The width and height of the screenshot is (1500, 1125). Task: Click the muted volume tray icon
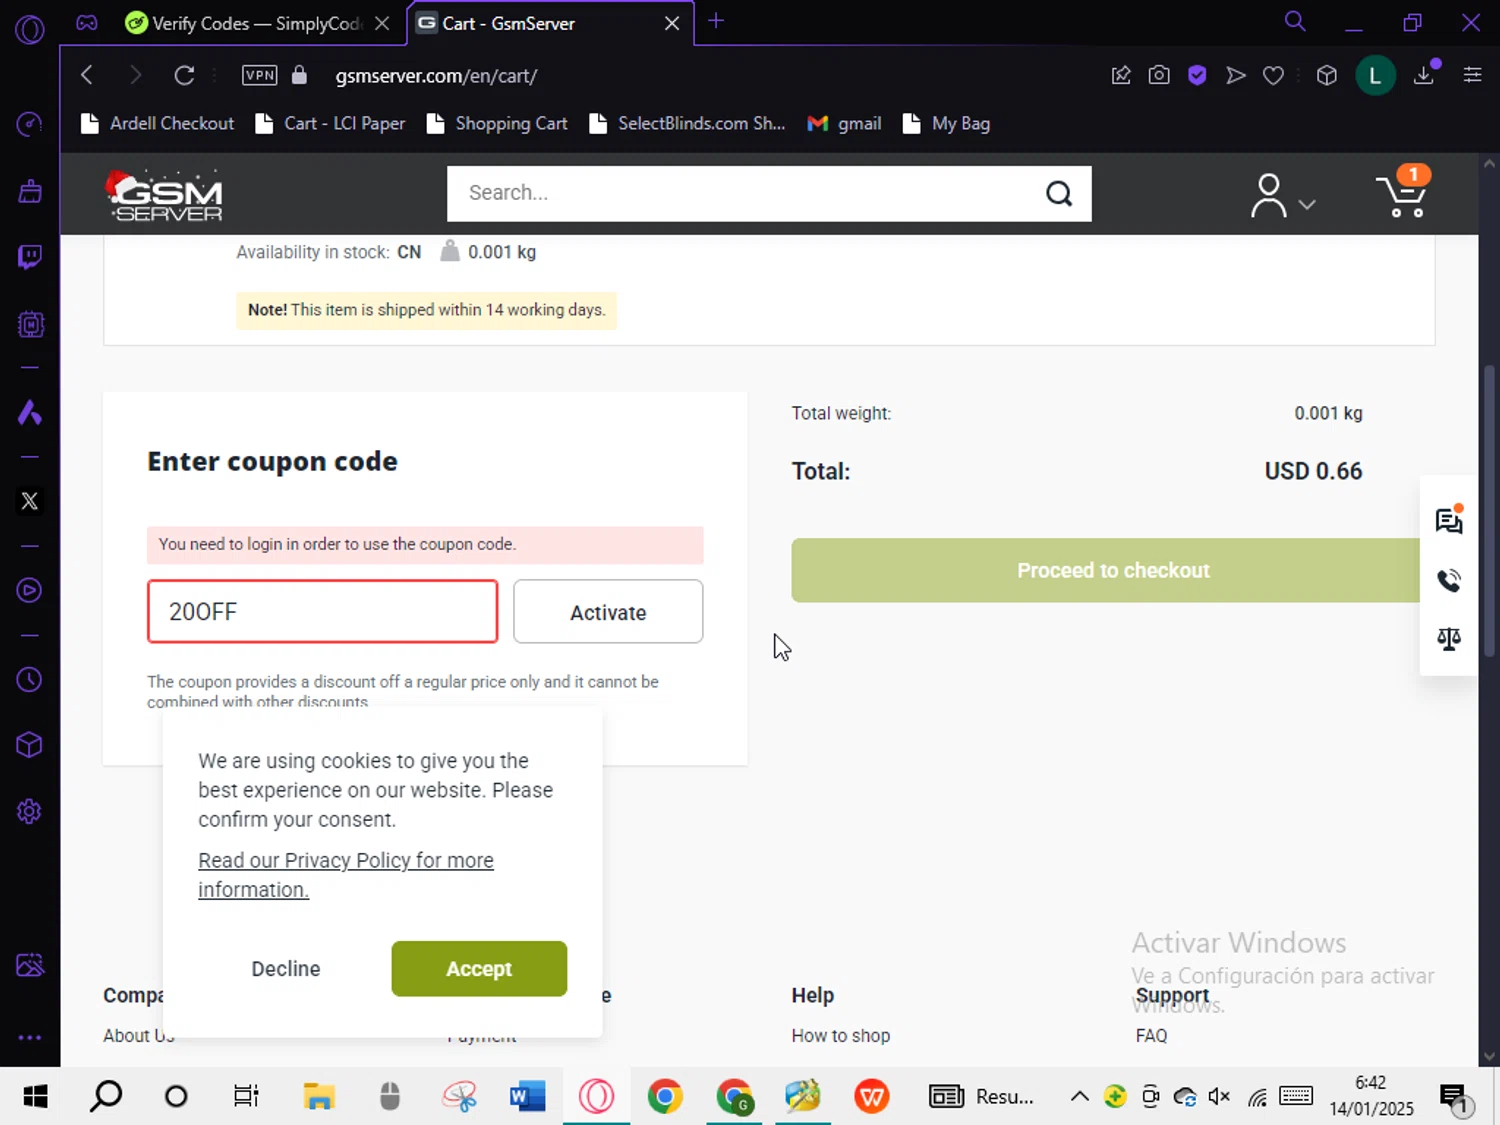point(1219,1097)
